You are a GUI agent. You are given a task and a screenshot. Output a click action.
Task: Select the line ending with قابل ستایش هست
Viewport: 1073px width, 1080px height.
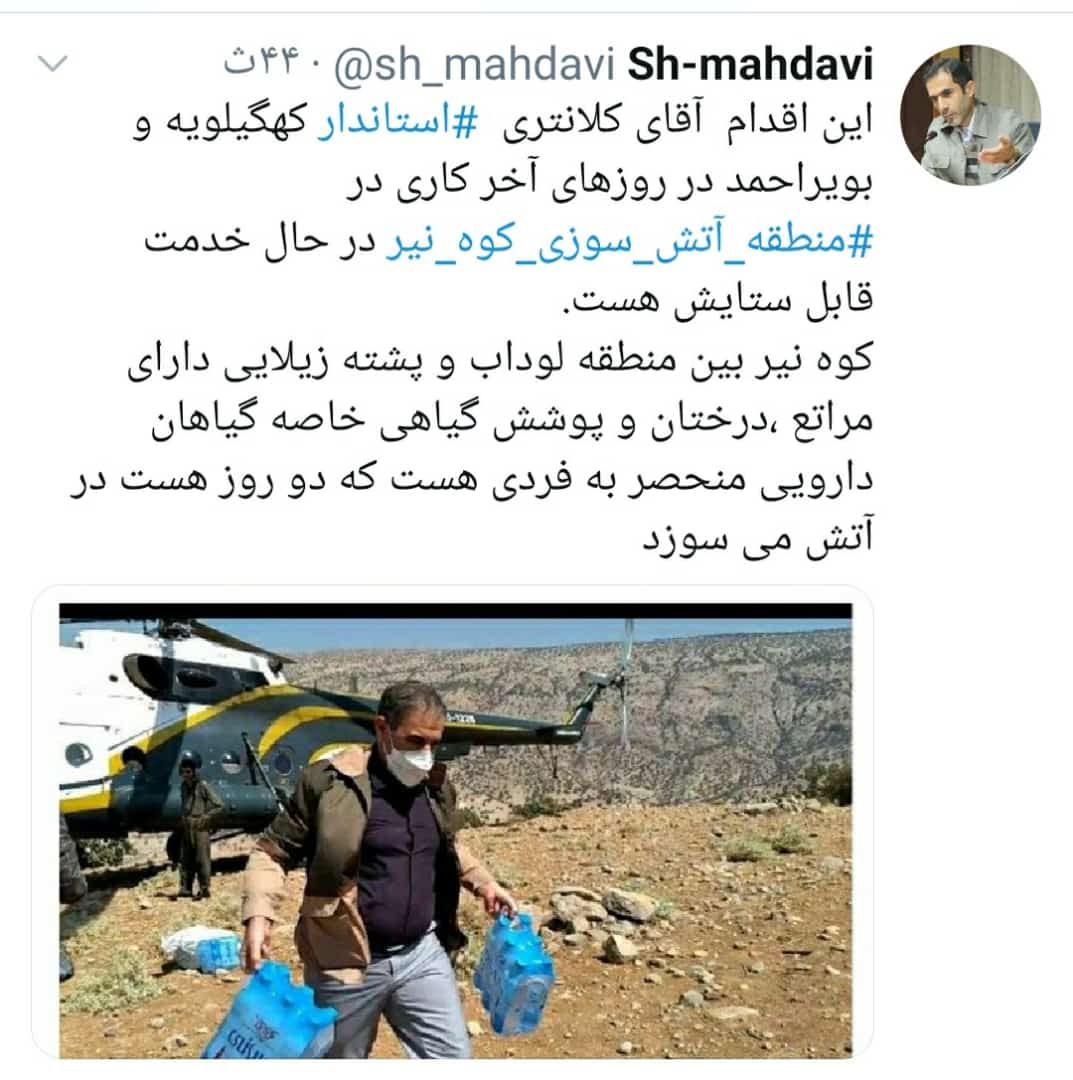tap(718, 300)
